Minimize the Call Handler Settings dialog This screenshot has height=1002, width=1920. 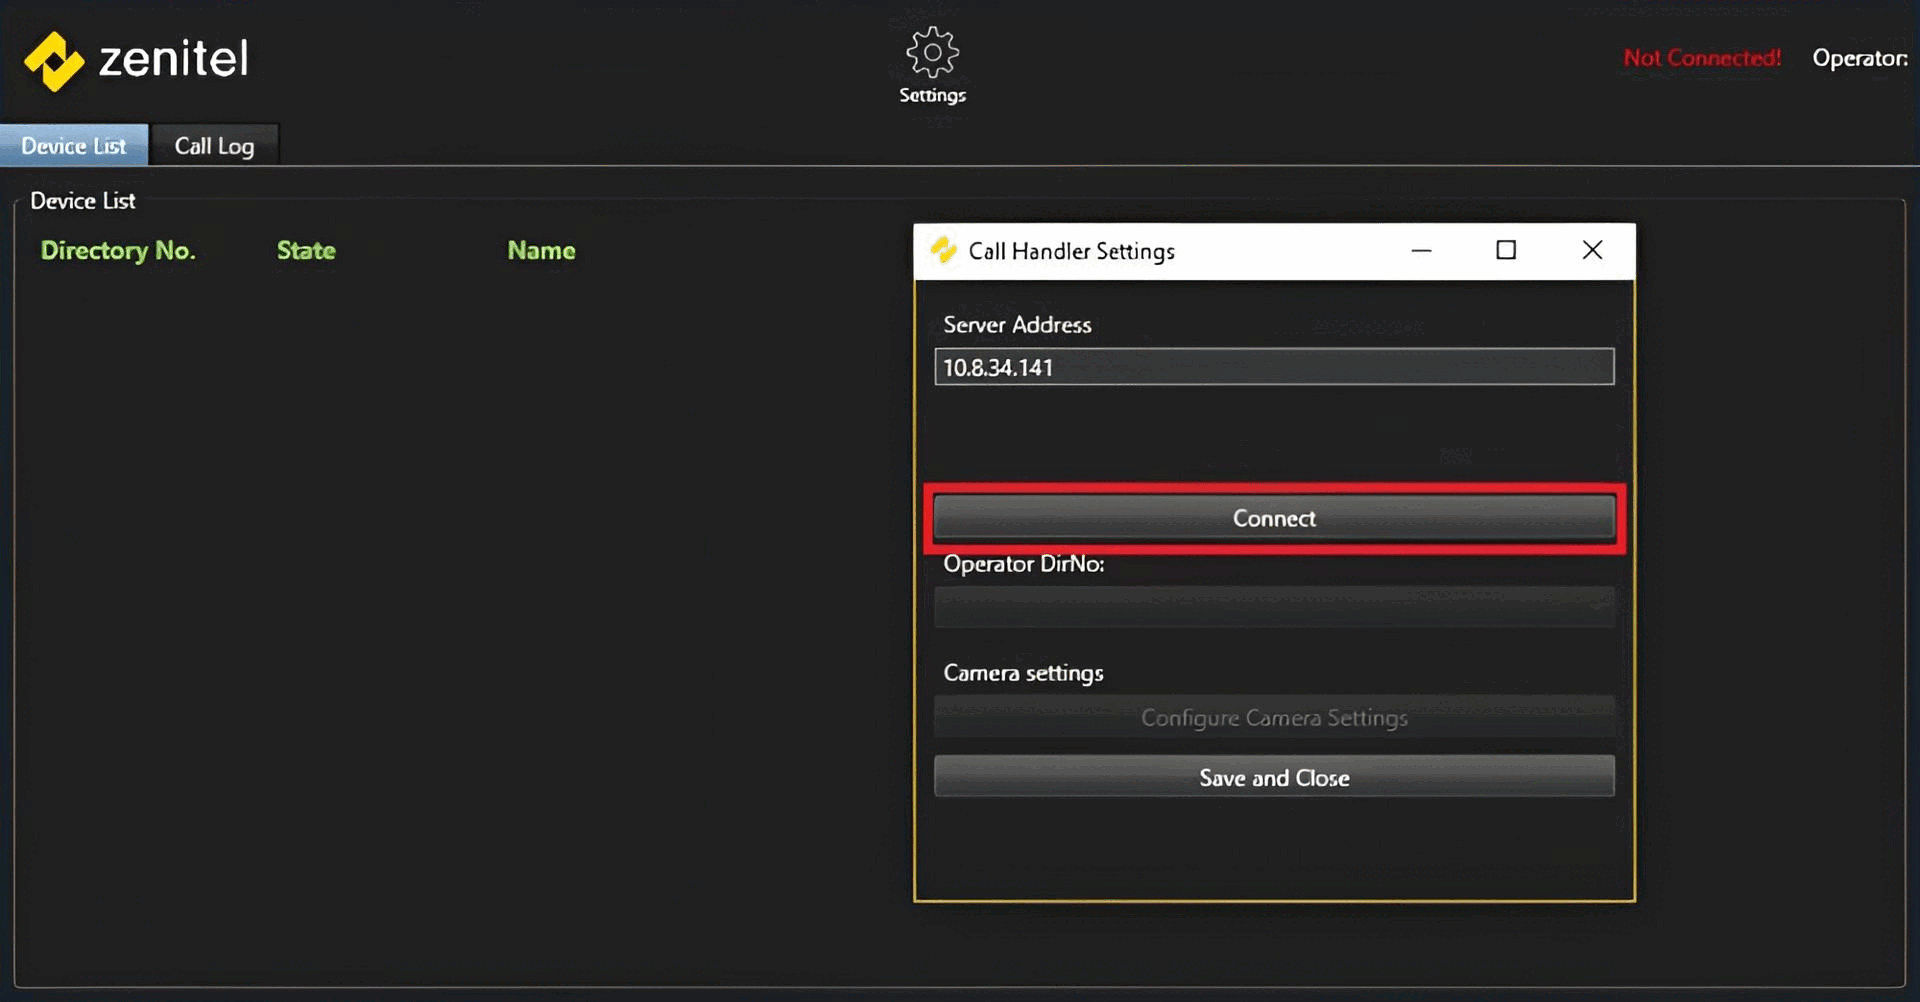tap(1421, 250)
